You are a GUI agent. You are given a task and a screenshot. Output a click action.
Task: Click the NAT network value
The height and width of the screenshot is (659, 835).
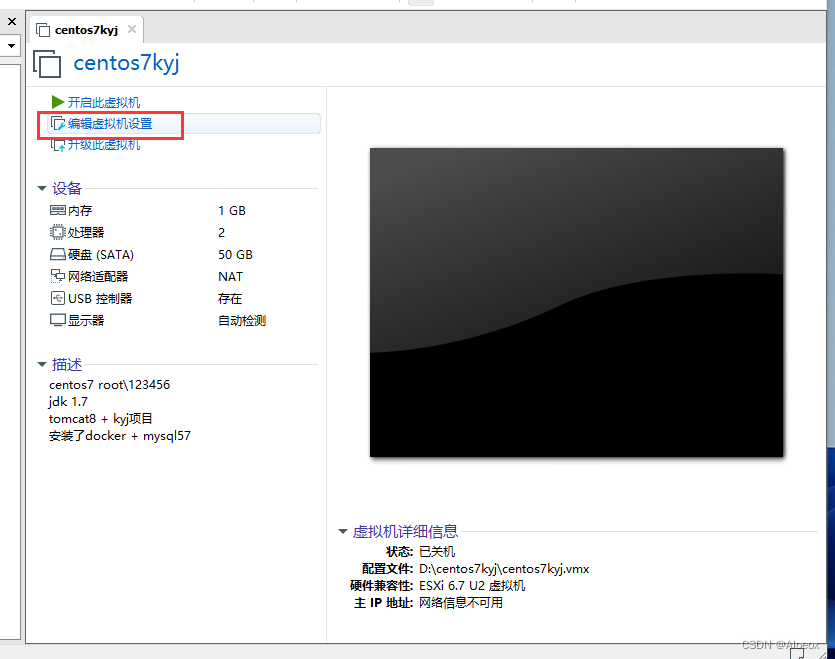(231, 276)
